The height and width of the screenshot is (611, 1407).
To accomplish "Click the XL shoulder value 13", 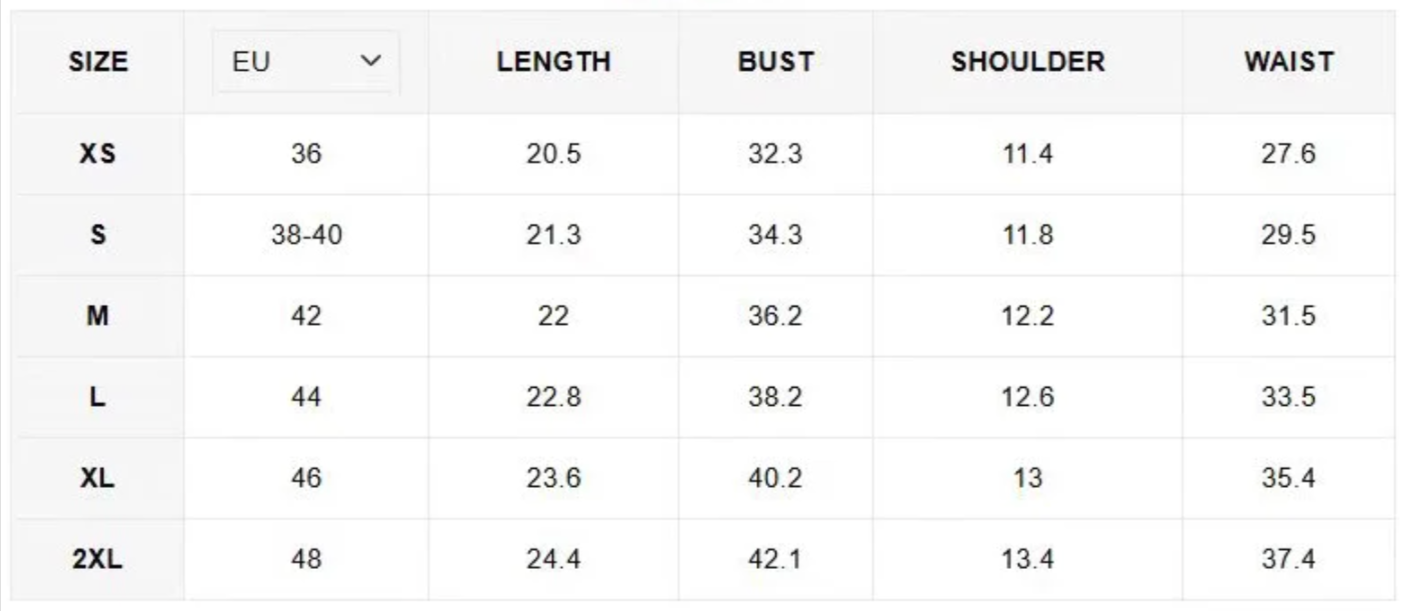I will (1027, 479).
